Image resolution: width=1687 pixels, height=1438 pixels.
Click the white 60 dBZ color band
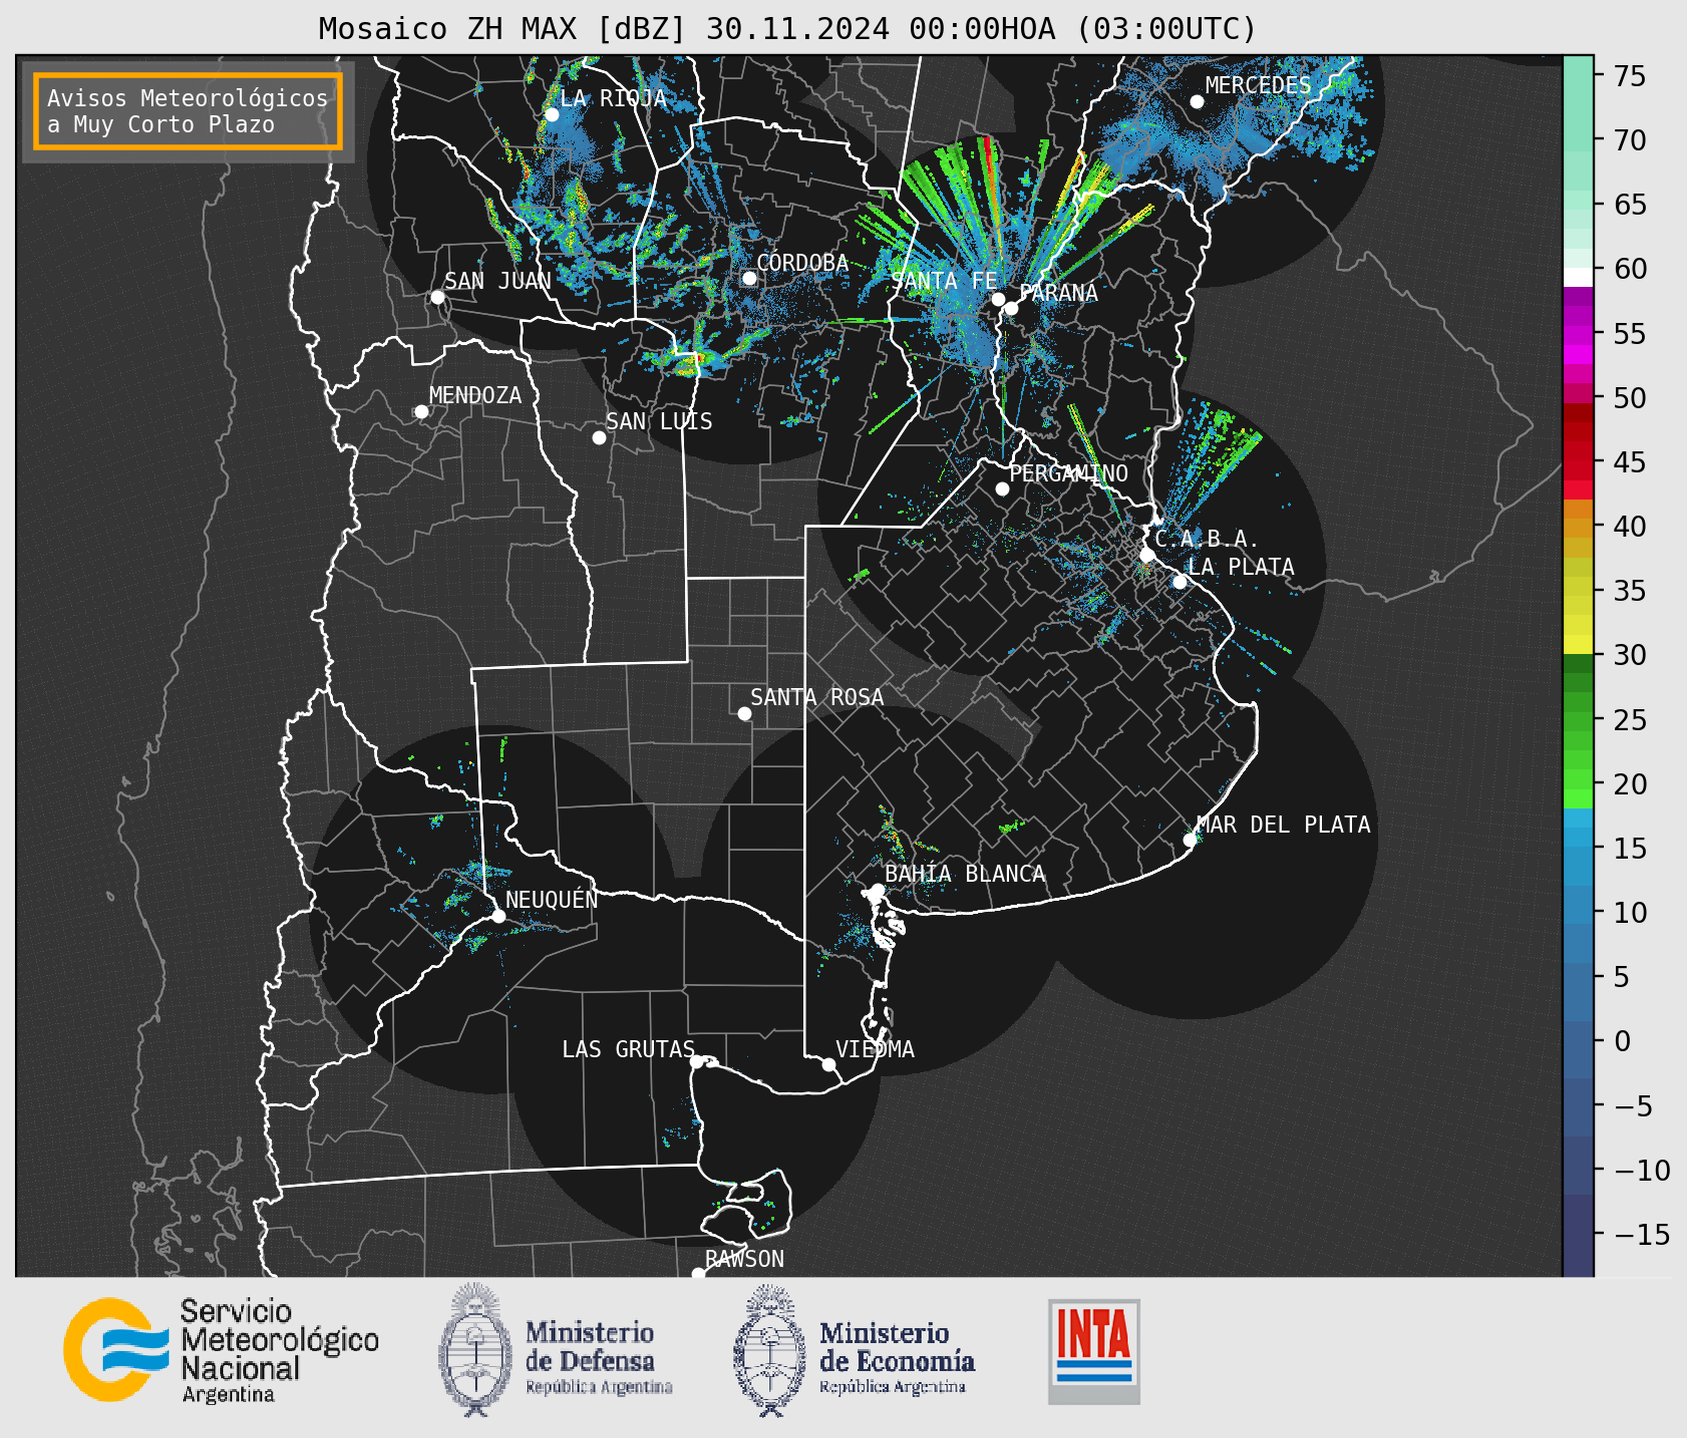(x=1578, y=277)
